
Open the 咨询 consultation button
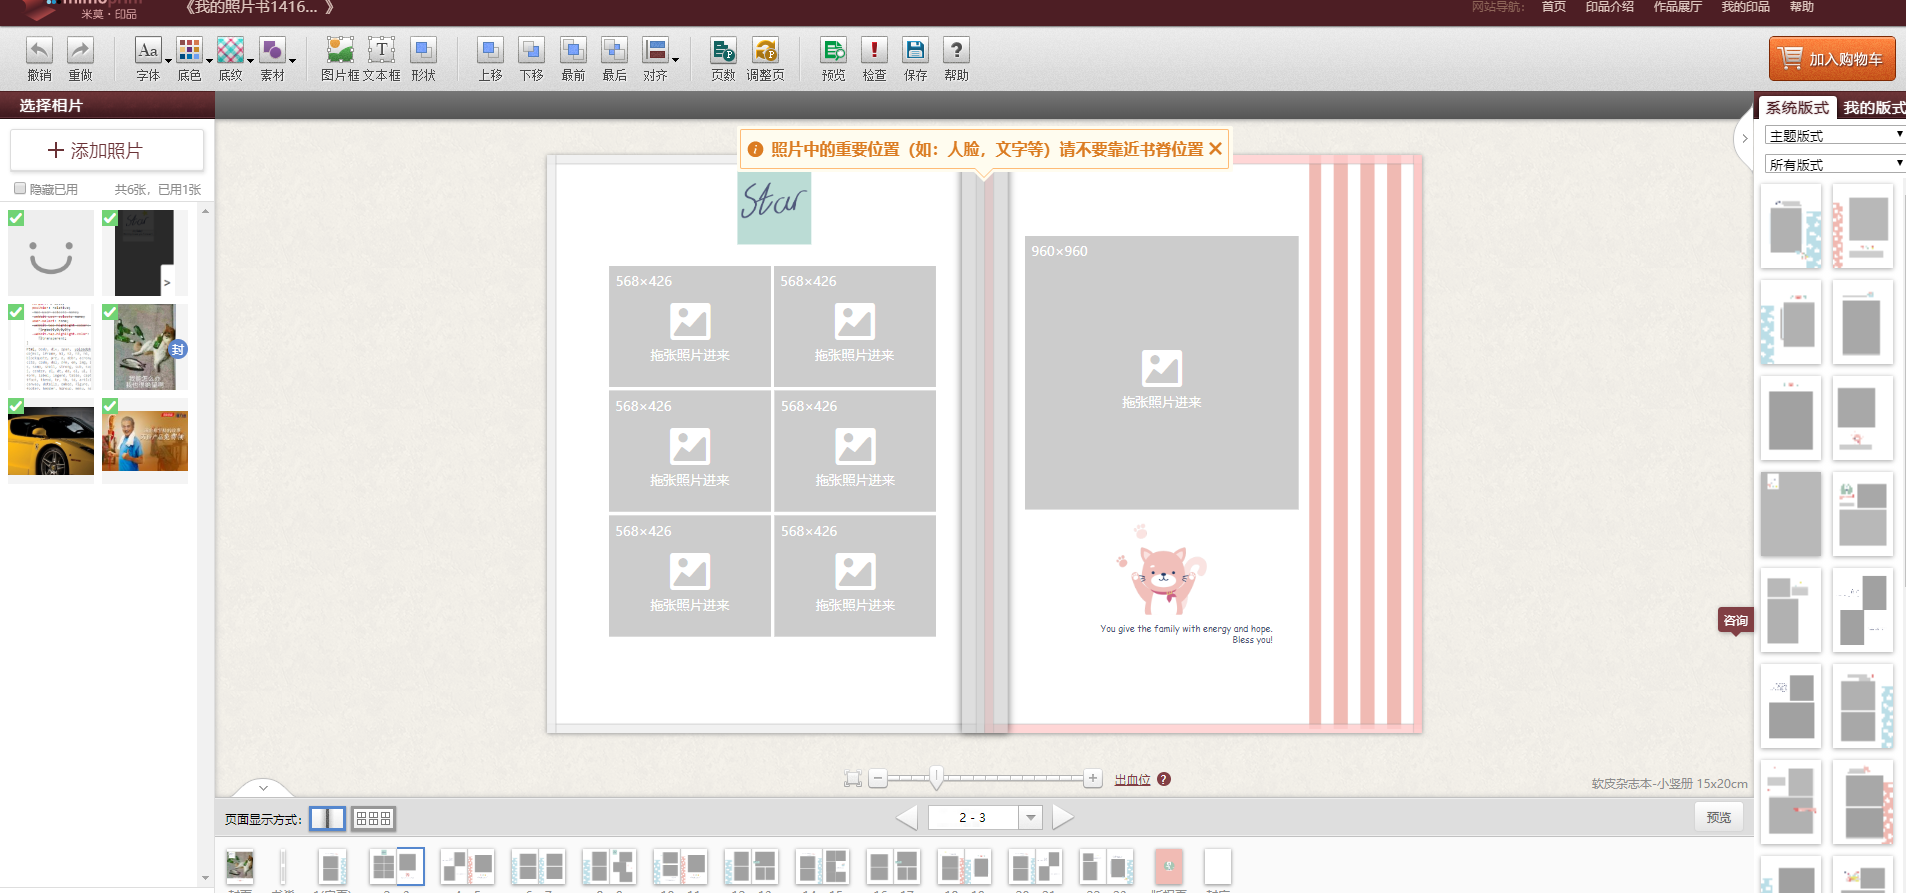coord(1736,621)
